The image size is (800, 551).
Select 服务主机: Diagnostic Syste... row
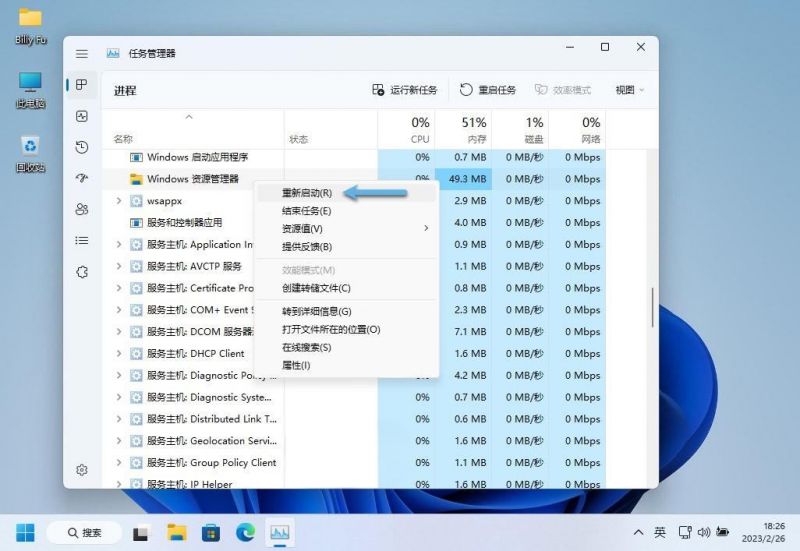354,397
